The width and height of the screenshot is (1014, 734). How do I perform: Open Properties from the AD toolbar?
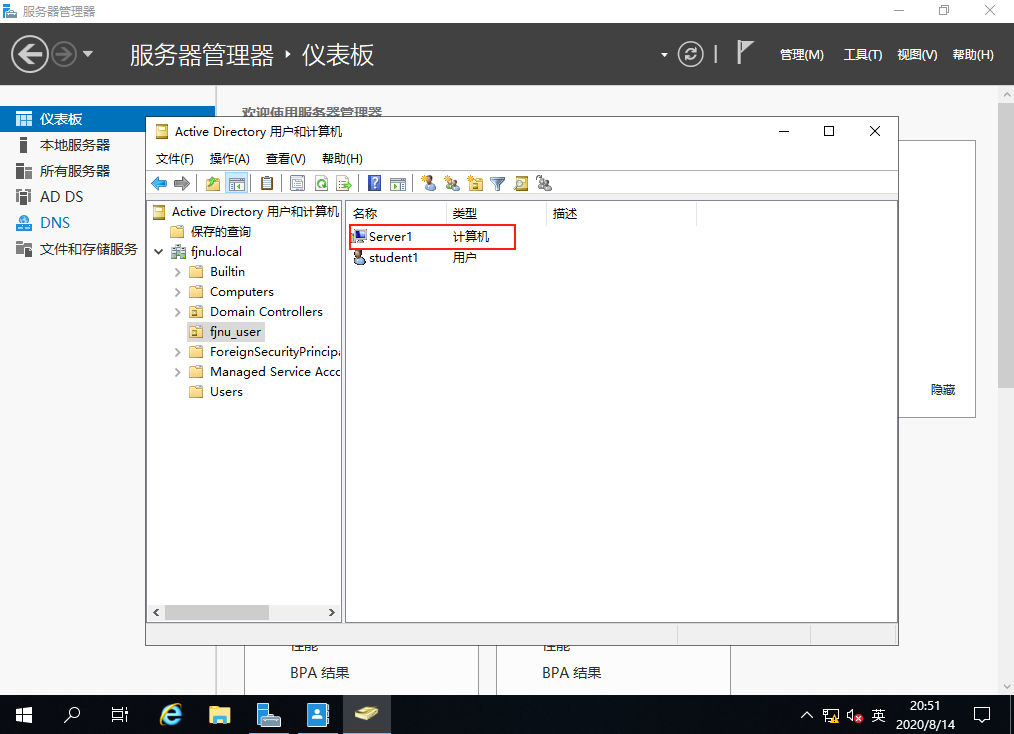pos(297,184)
